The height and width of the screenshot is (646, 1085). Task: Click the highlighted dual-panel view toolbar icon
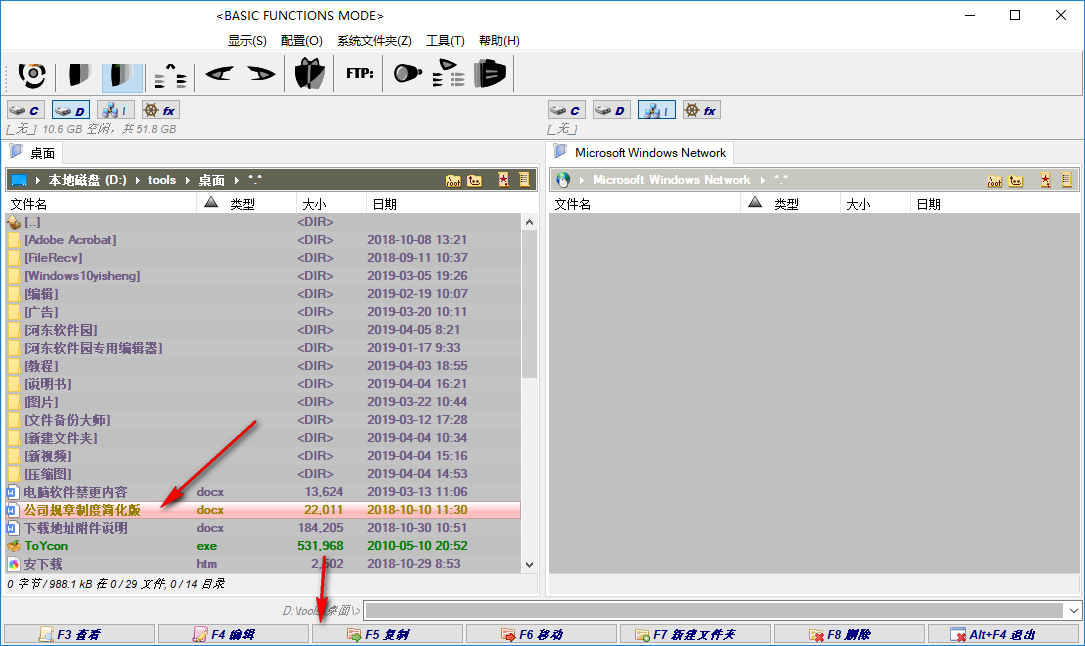[122, 75]
